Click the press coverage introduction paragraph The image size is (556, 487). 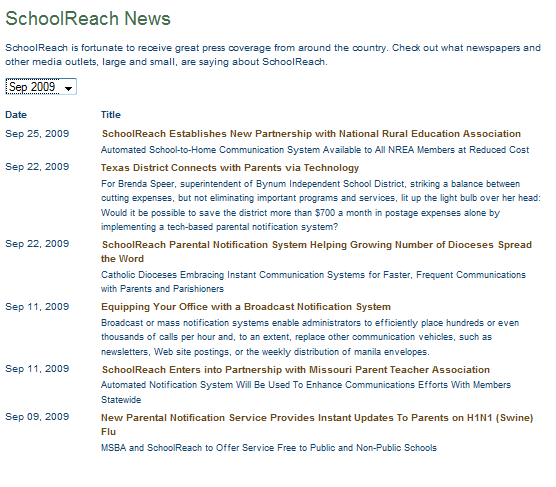273,55
